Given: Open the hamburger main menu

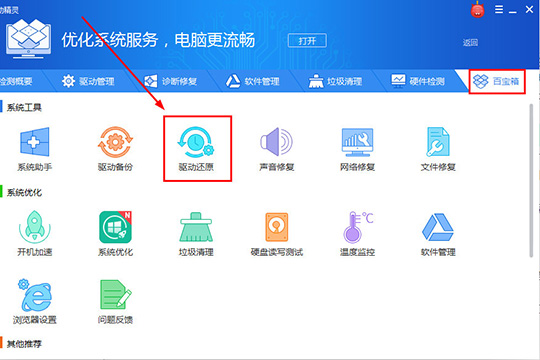Looking at the screenshot, I should [499, 9].
